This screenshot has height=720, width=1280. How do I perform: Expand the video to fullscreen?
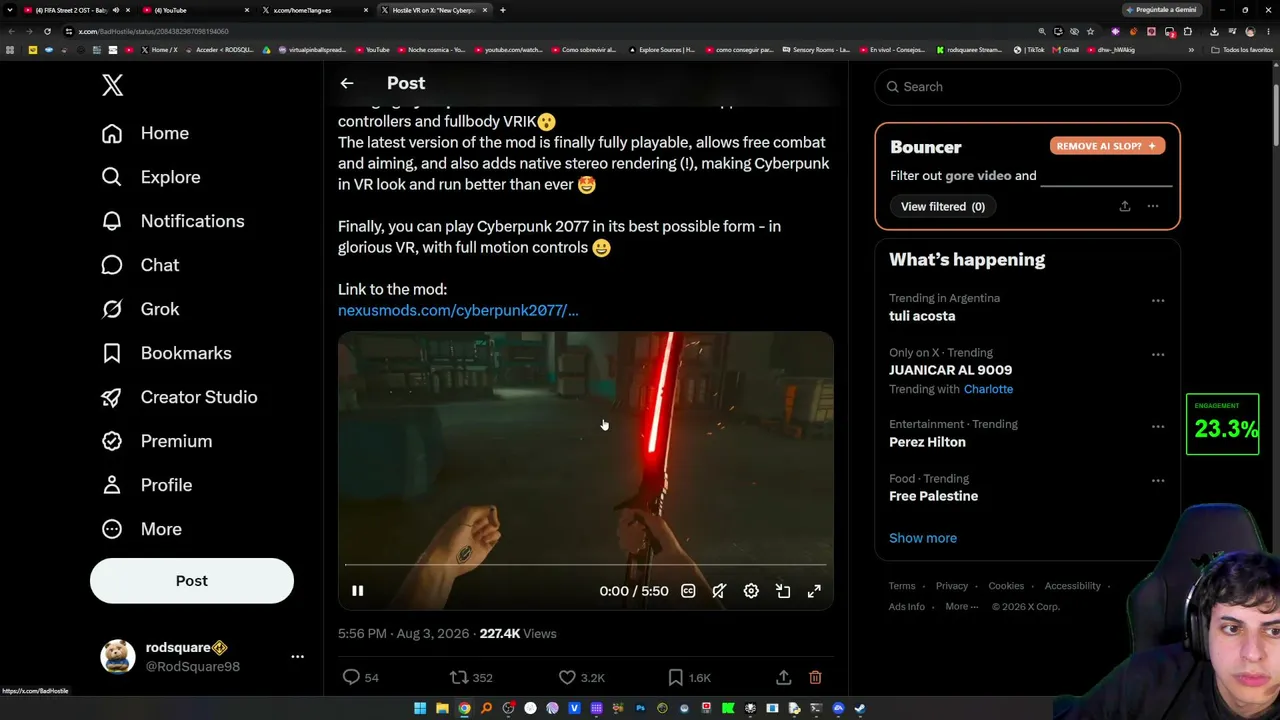(815, 591)
